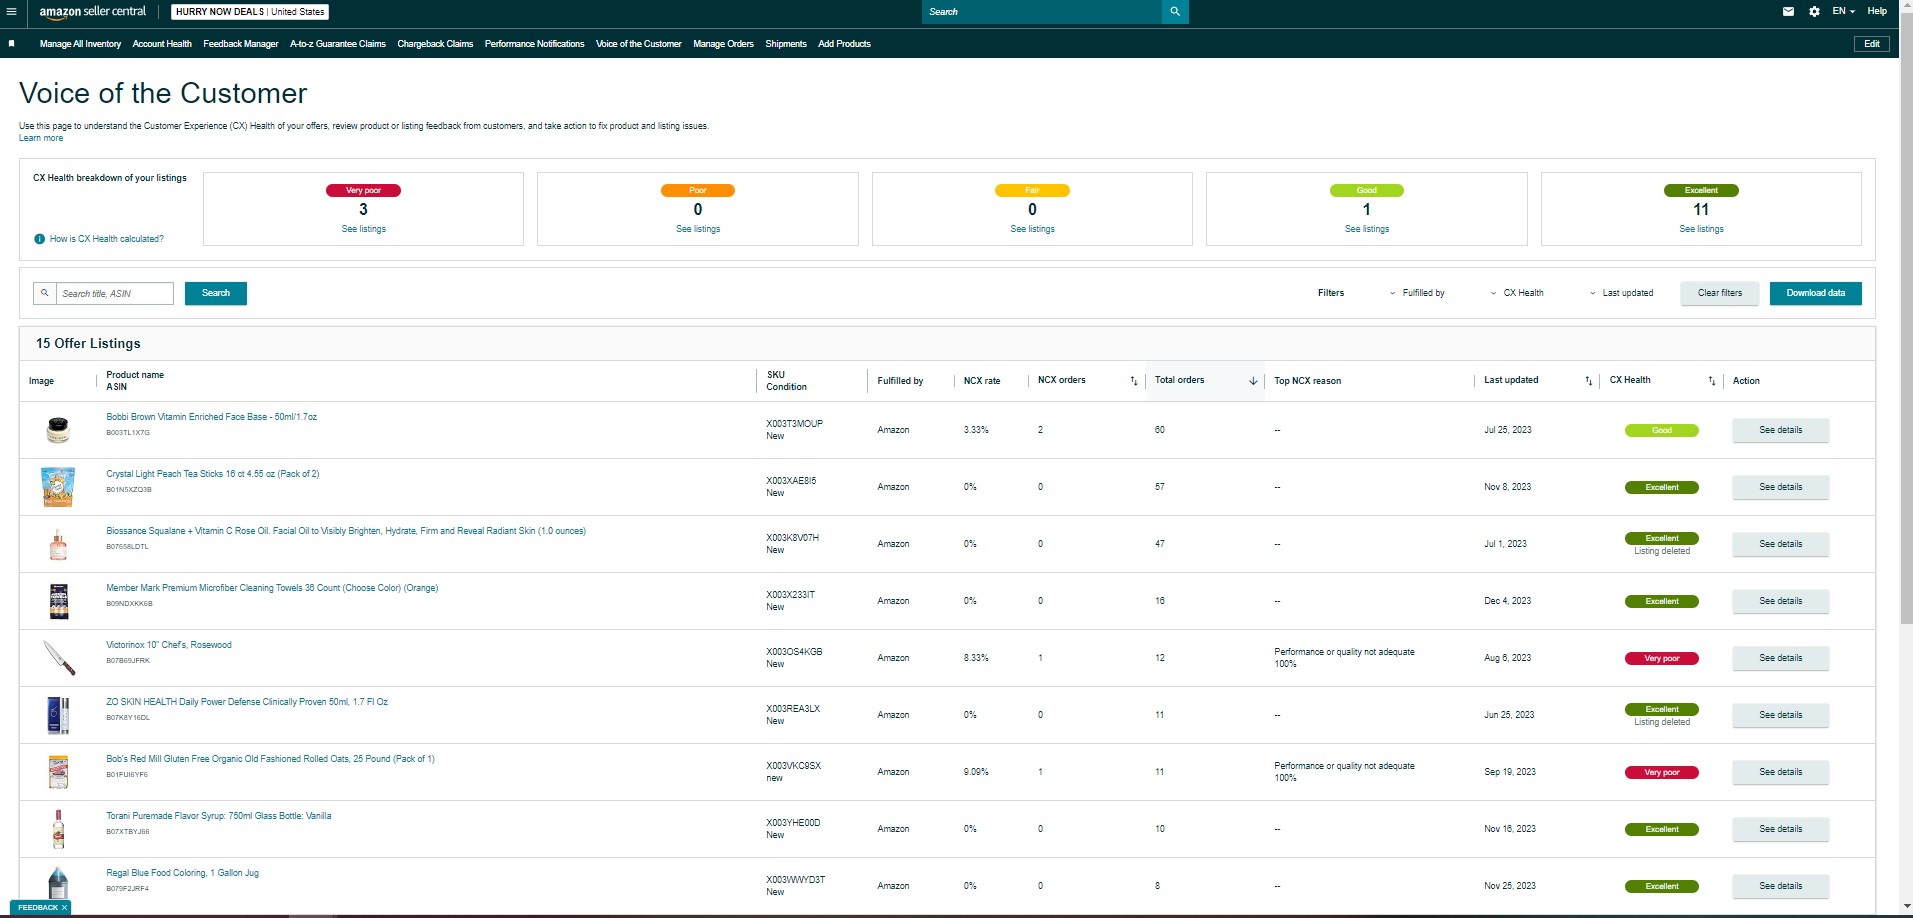Follow the Learn more link
The height and width of the screenshot is (918, 1913).
pyautogui.click(x=41, y=138)
